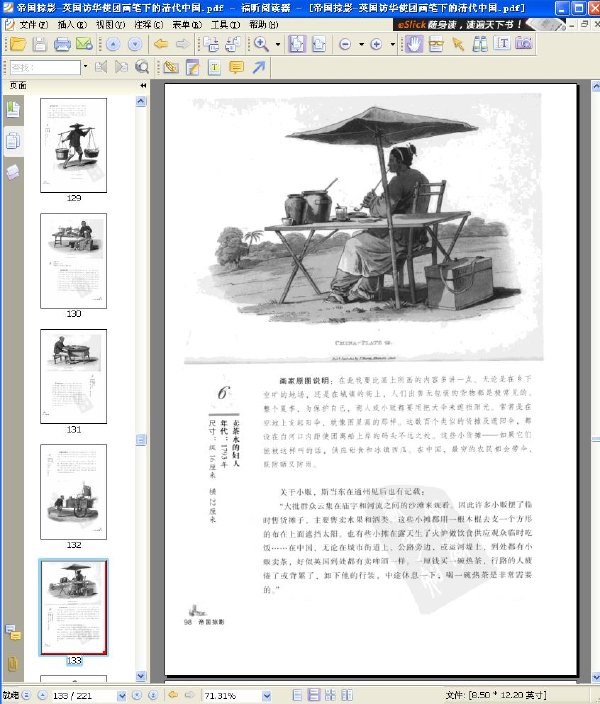This screenshot has height=704, width=600.
Task: Open the Bookmarks panel in sidebar
Action: point(13,109)
